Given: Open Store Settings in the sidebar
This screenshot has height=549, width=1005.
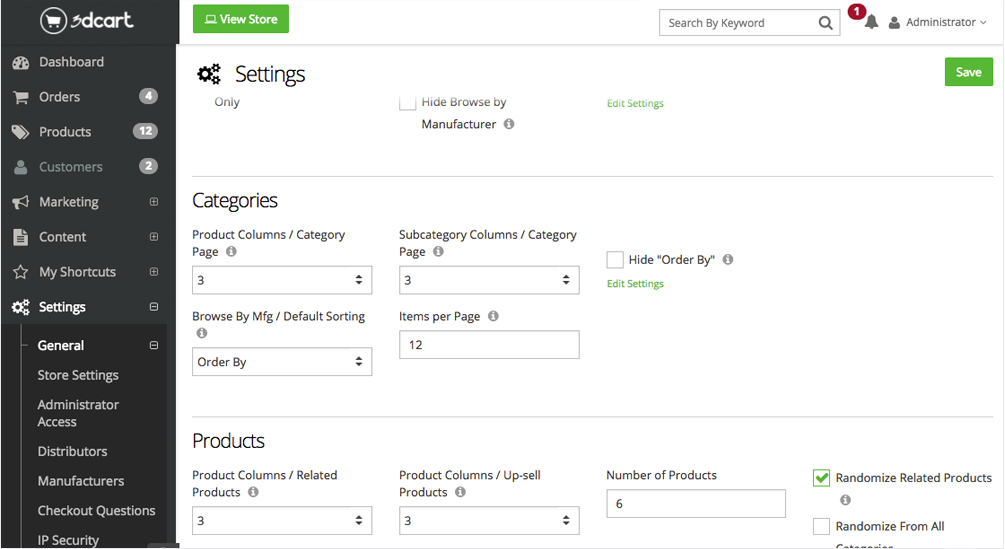Looking at the screenshot, I should tap(78, 375).
